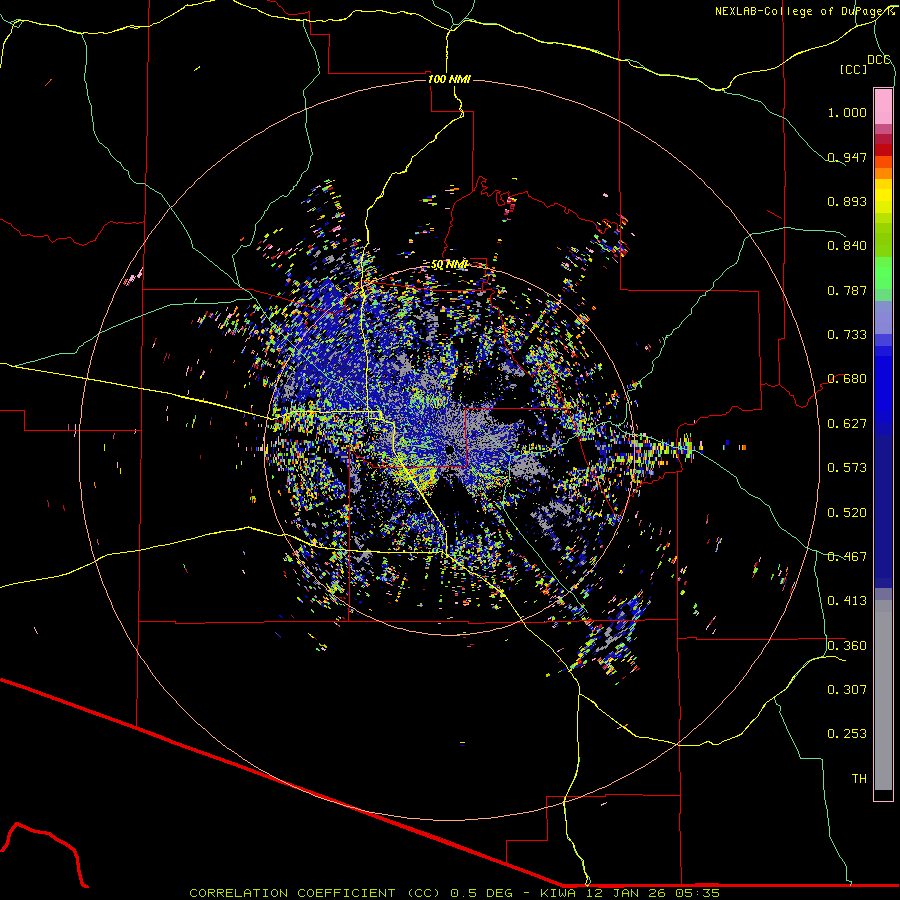Pick the gray segment of the color bar
This screenshot has width=900, height=900.
click(x=883, y=695)
